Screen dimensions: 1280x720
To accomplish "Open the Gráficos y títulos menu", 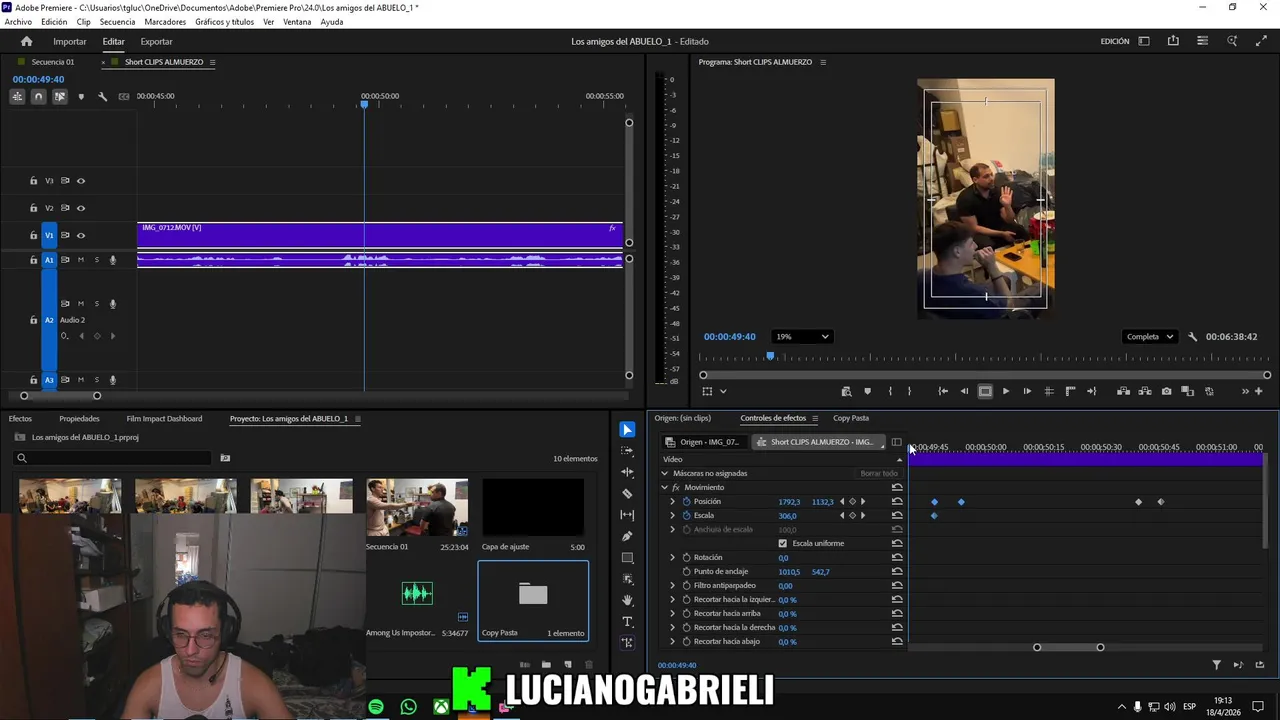I will [x=224, y=22].
